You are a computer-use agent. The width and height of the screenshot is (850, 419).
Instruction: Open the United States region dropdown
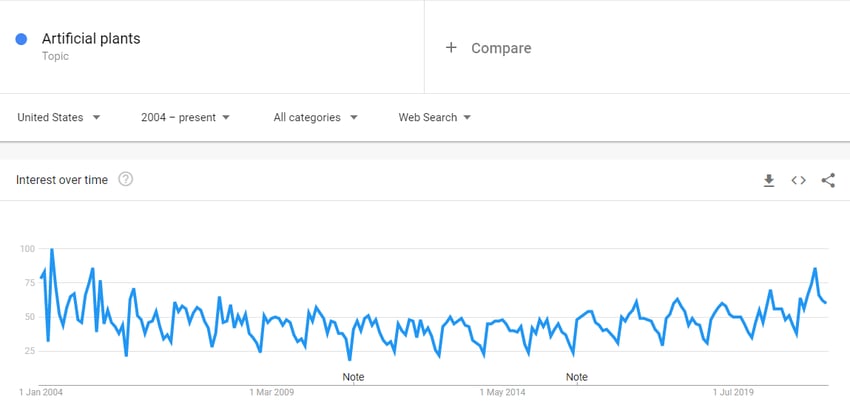click(x=59, y=117)
